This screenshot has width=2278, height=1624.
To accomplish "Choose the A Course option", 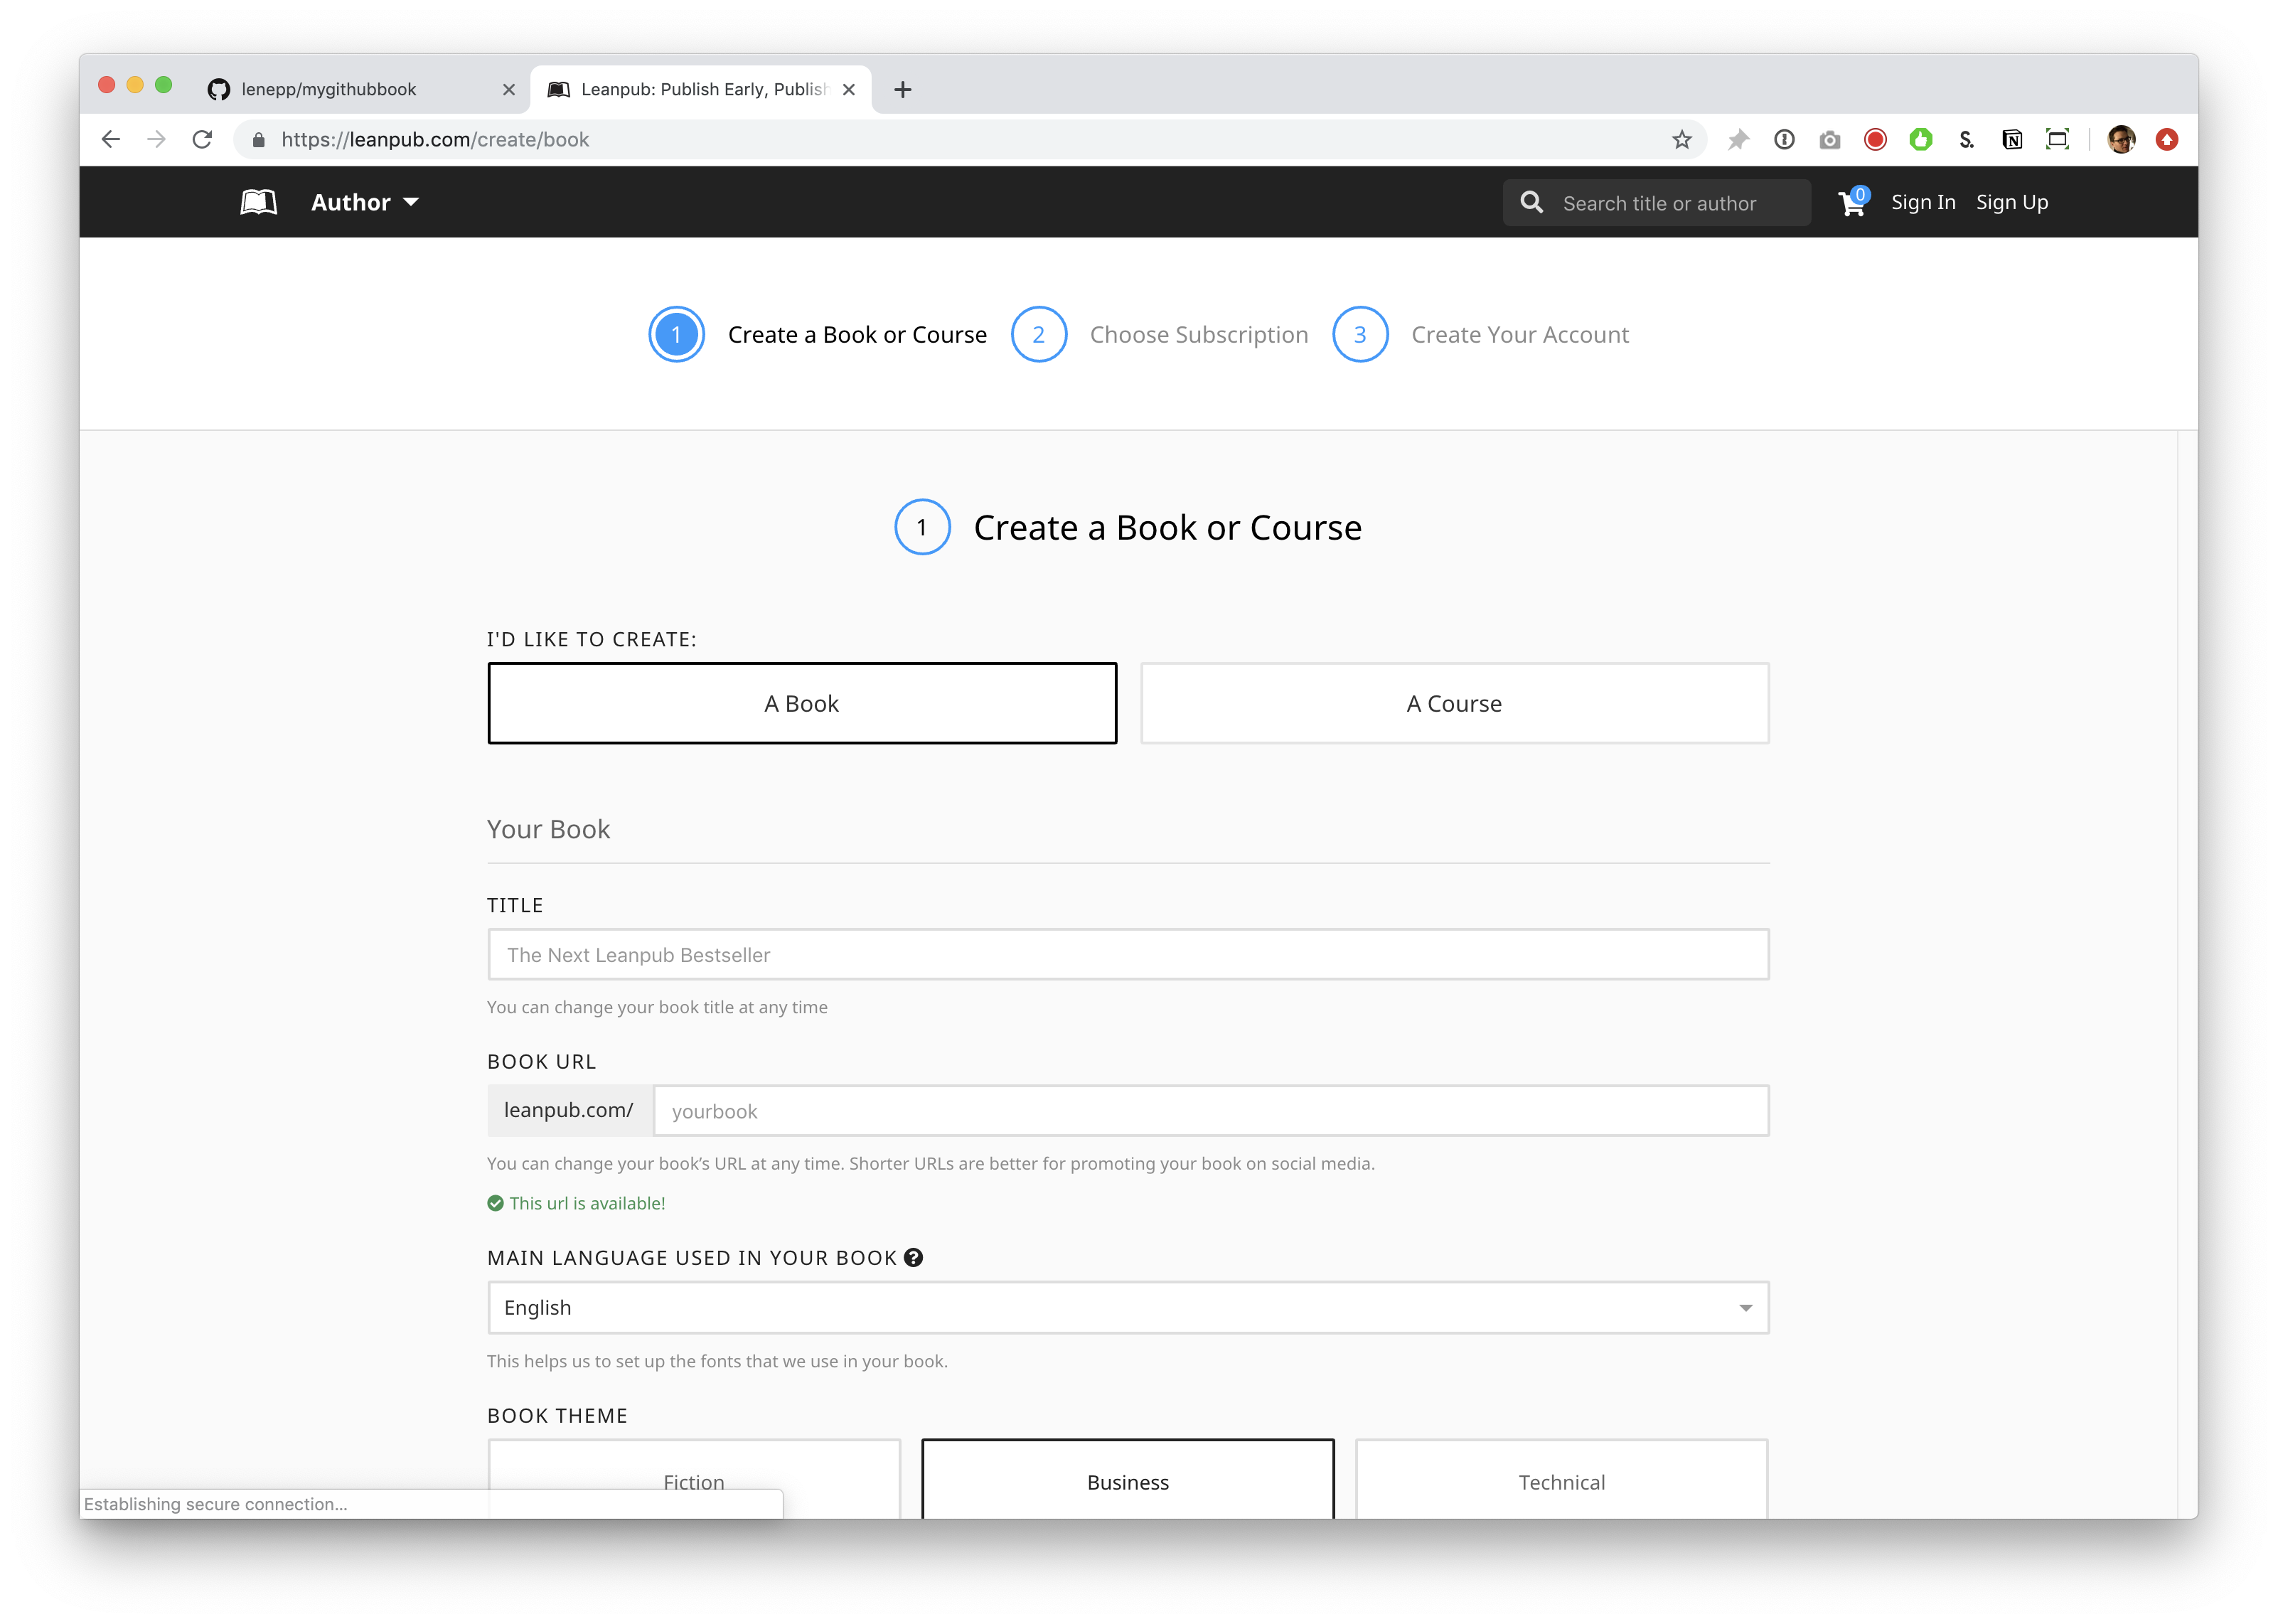I will tap(1454, 703).
